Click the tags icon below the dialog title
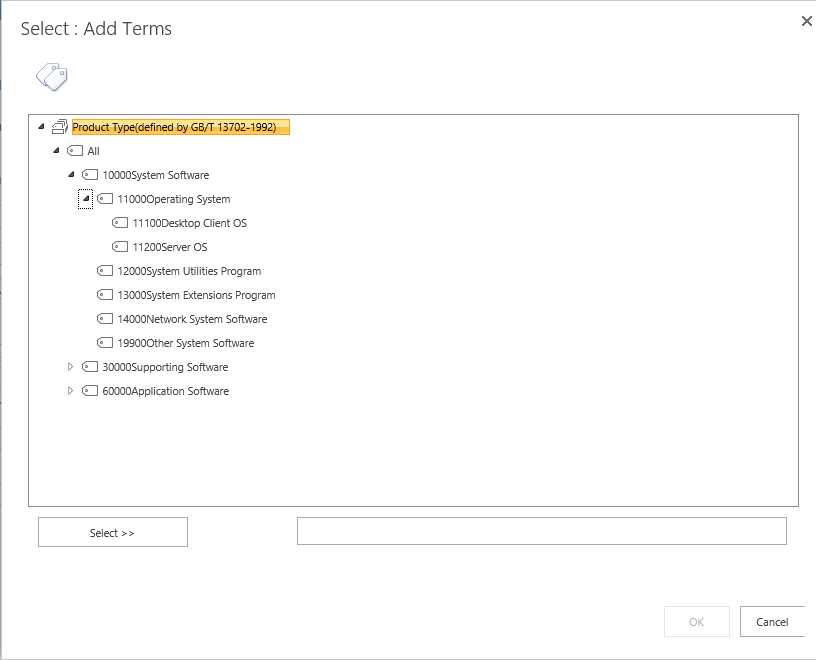Viewport: 816px width, 660px height. 51,77
